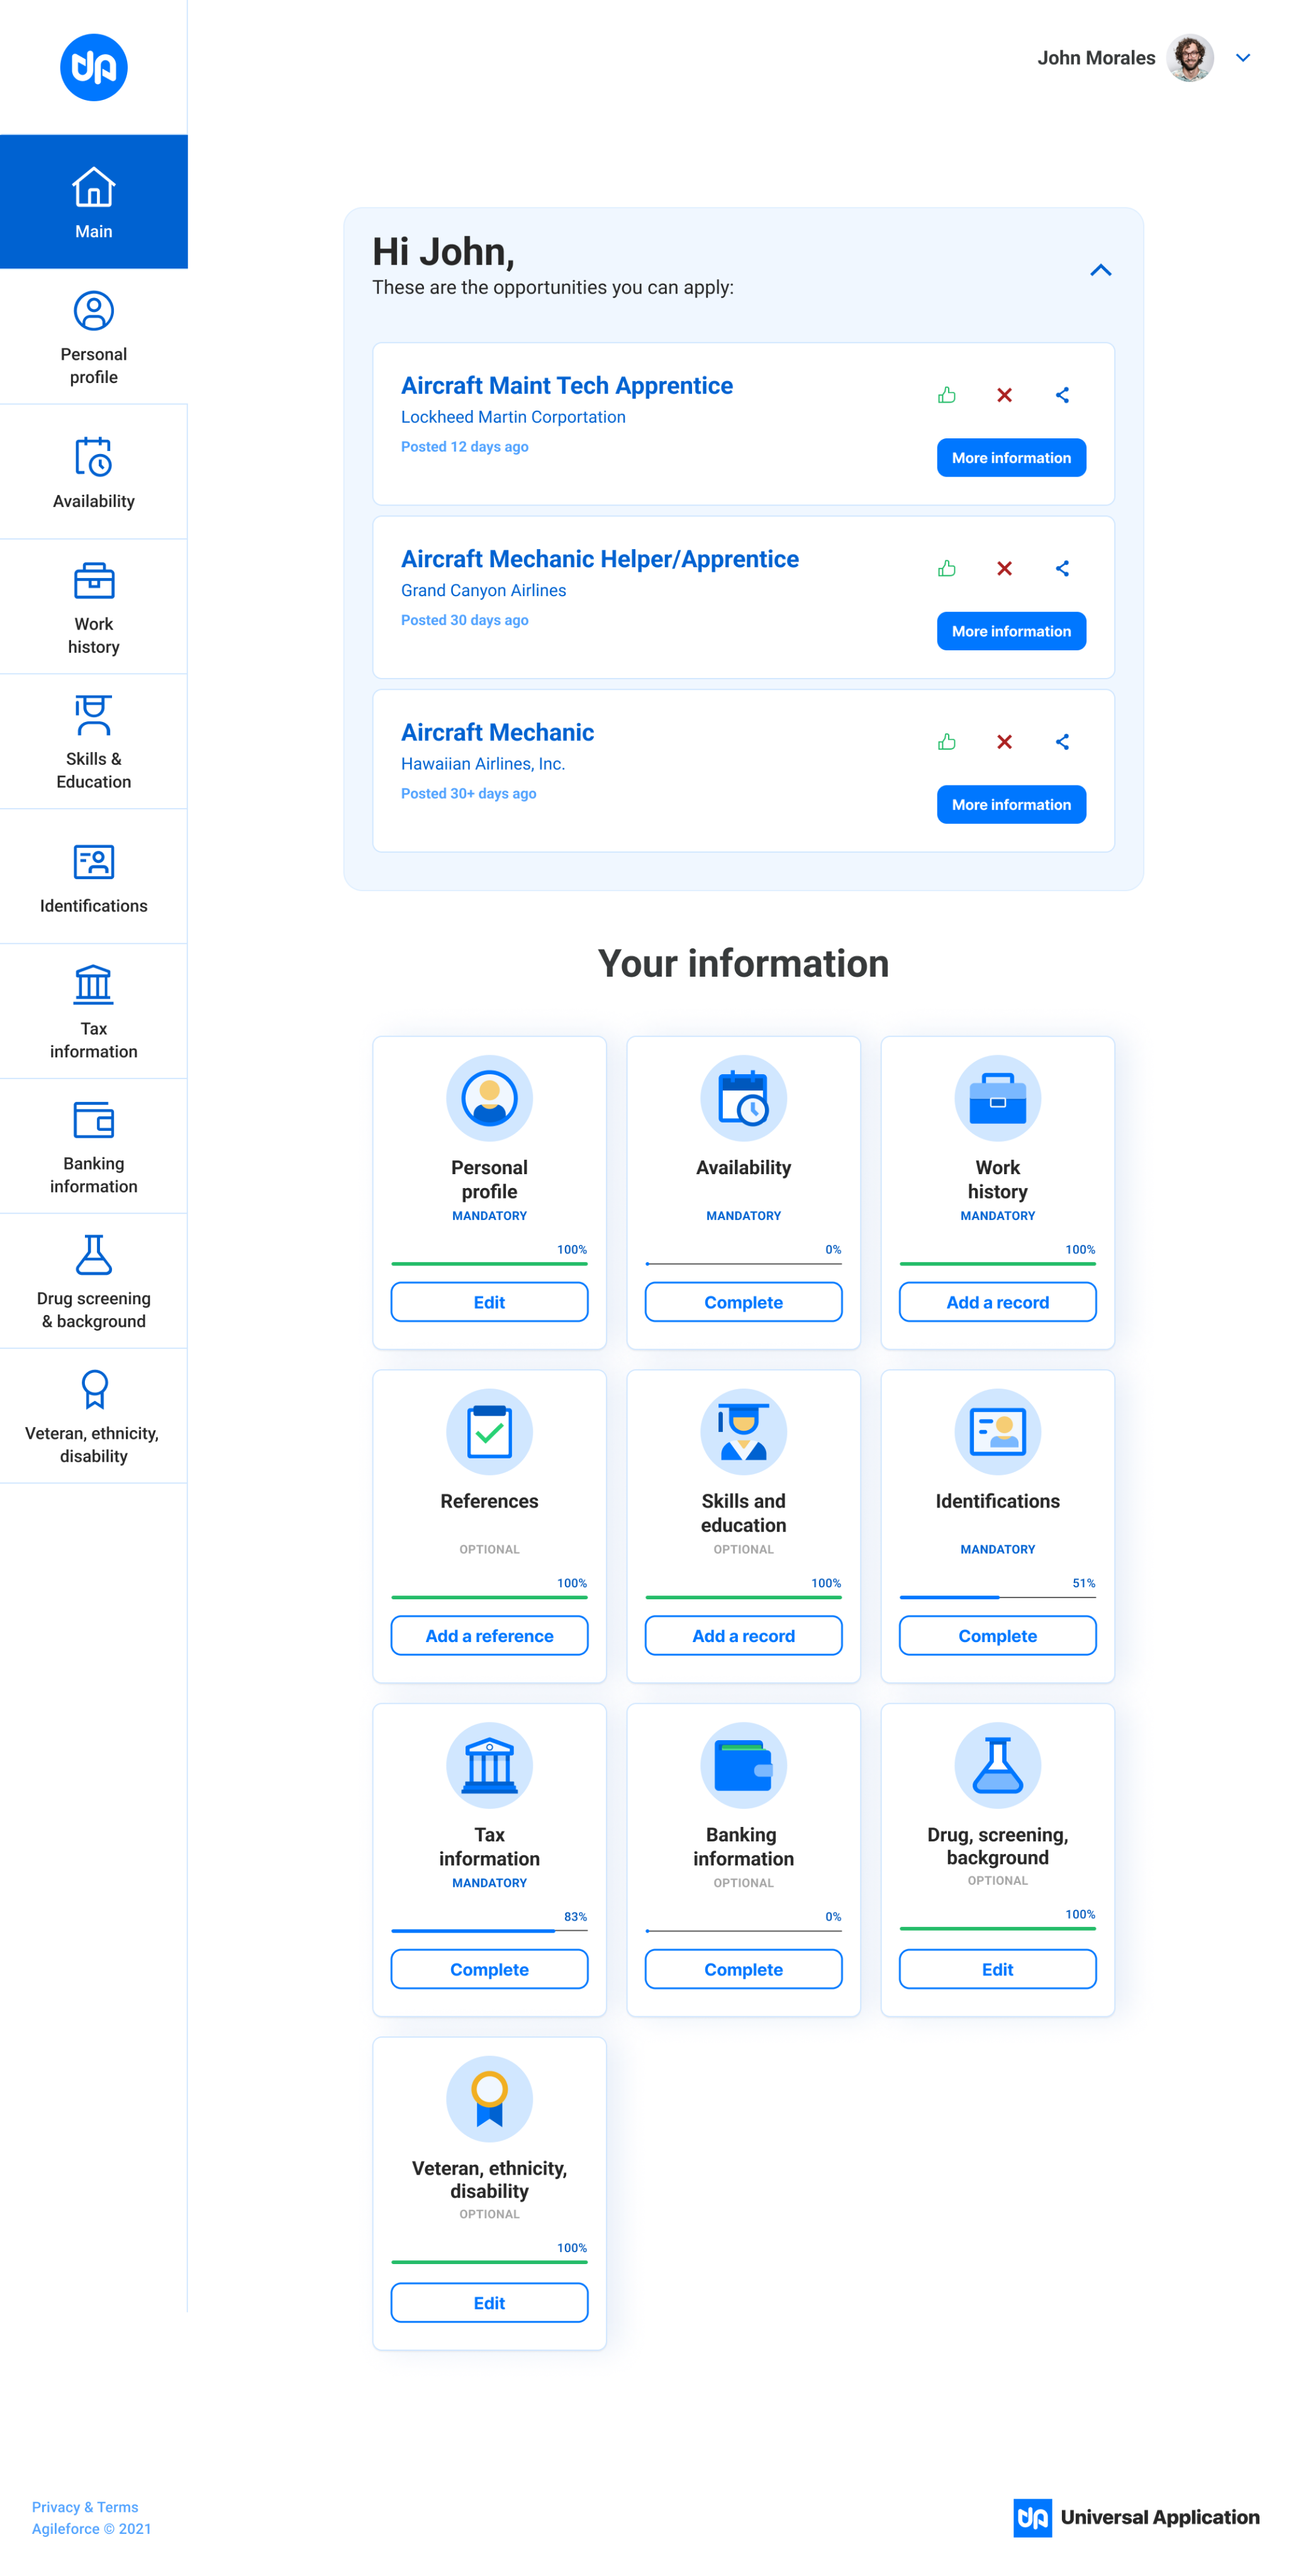This screenshot has height=2576, width=1301.
Task: Like the Hawaiian Airlines Aircraft Mechanic job
Action: coord(946,741)
